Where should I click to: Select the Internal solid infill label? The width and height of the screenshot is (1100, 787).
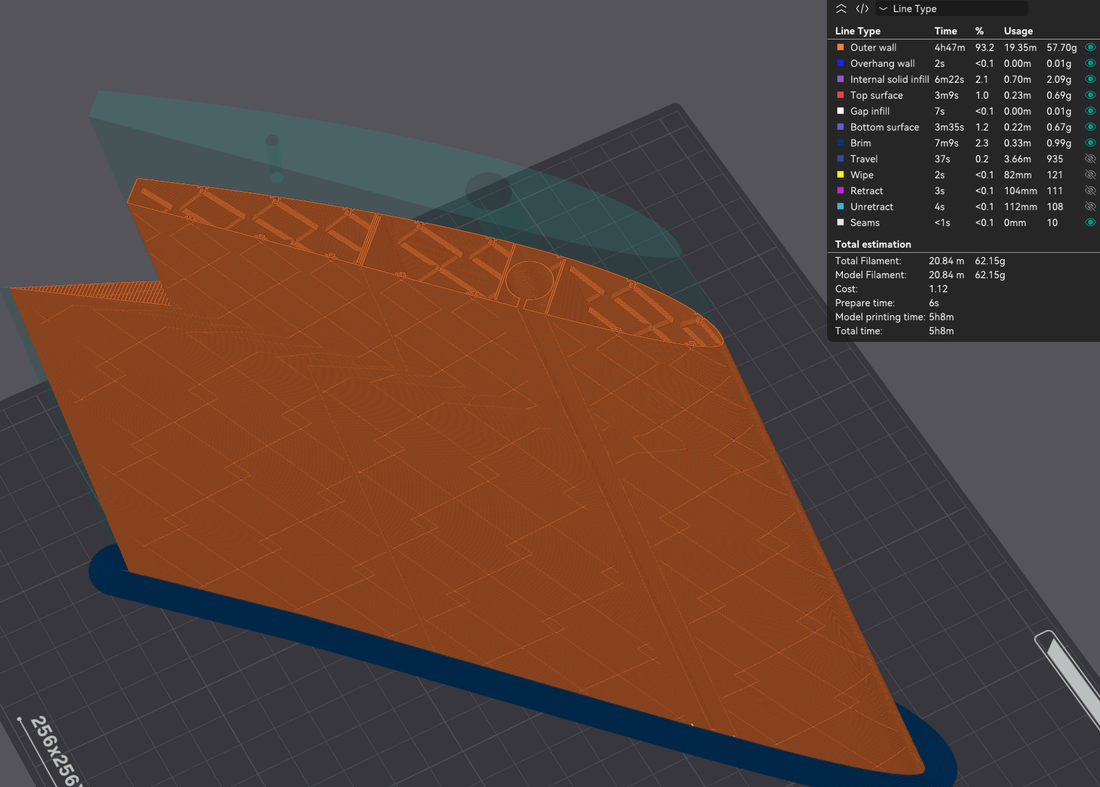890,79
